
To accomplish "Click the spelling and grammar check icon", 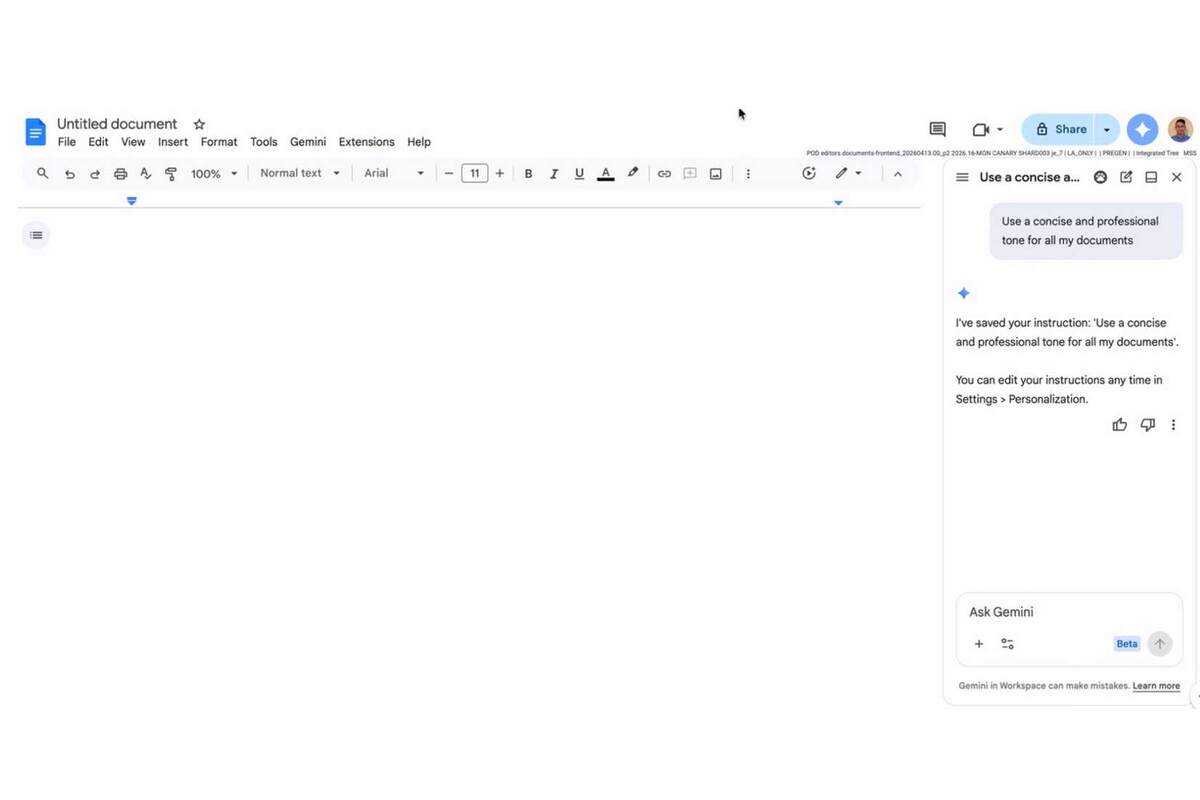I will 145,174.
